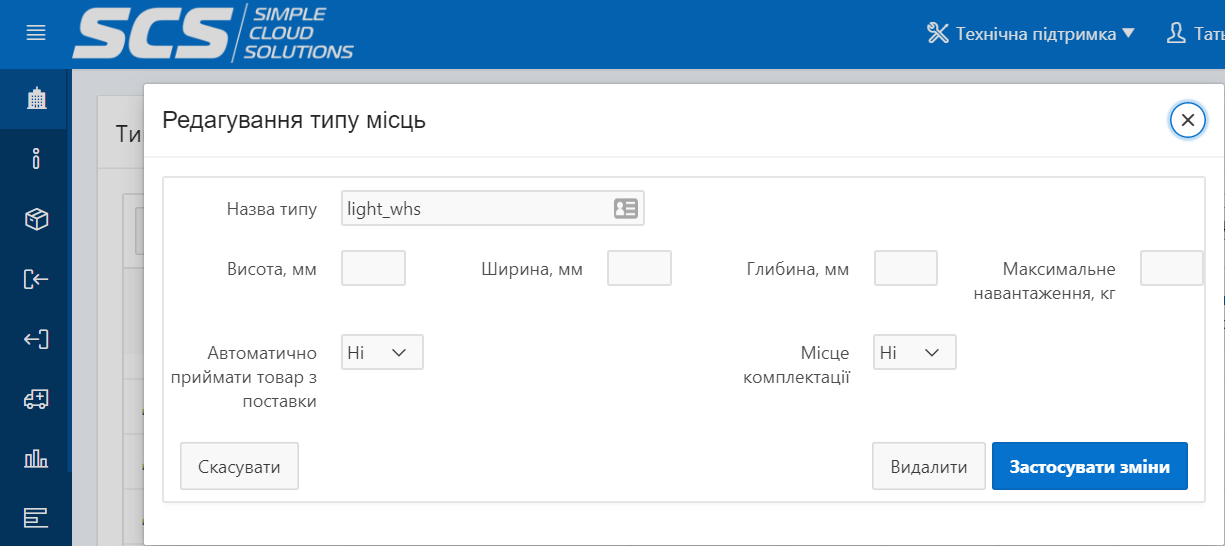Click Застосувати зміни button
1225x546 pixels.
click(1089, 467)
